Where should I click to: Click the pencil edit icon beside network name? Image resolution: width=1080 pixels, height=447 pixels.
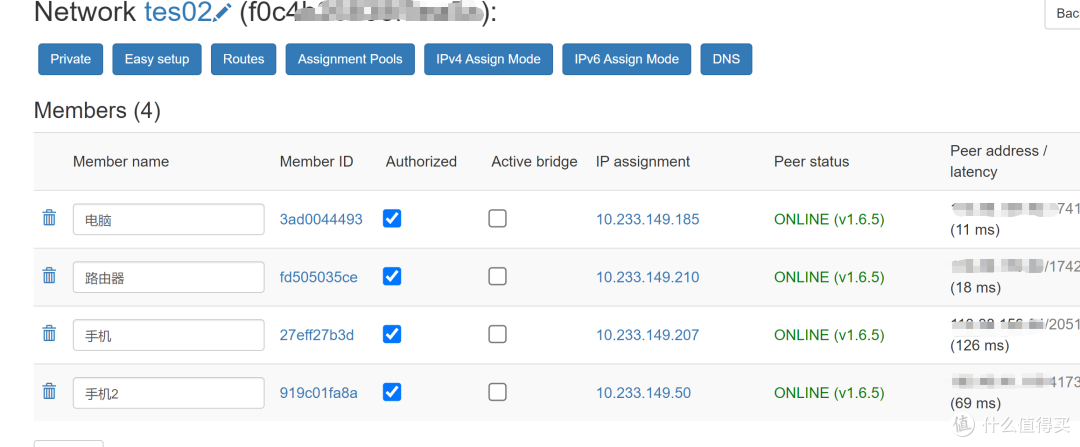[223, 13]
